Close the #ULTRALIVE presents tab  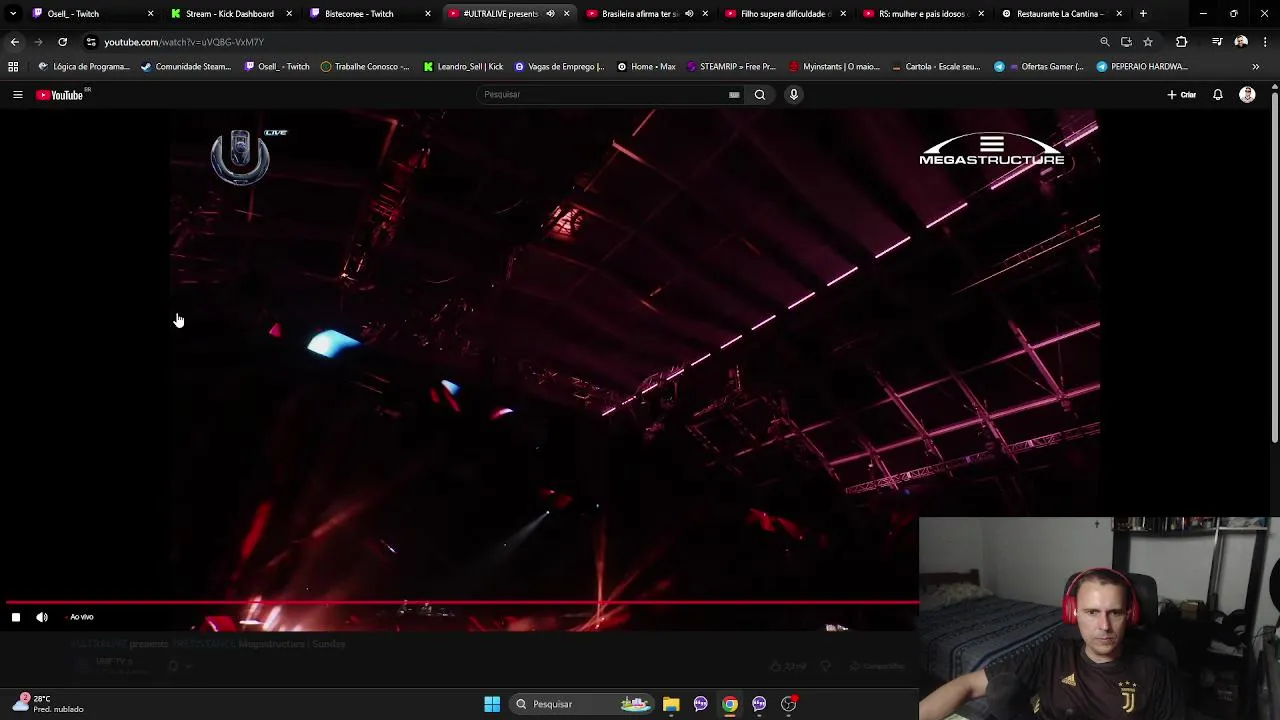[567, 14]
